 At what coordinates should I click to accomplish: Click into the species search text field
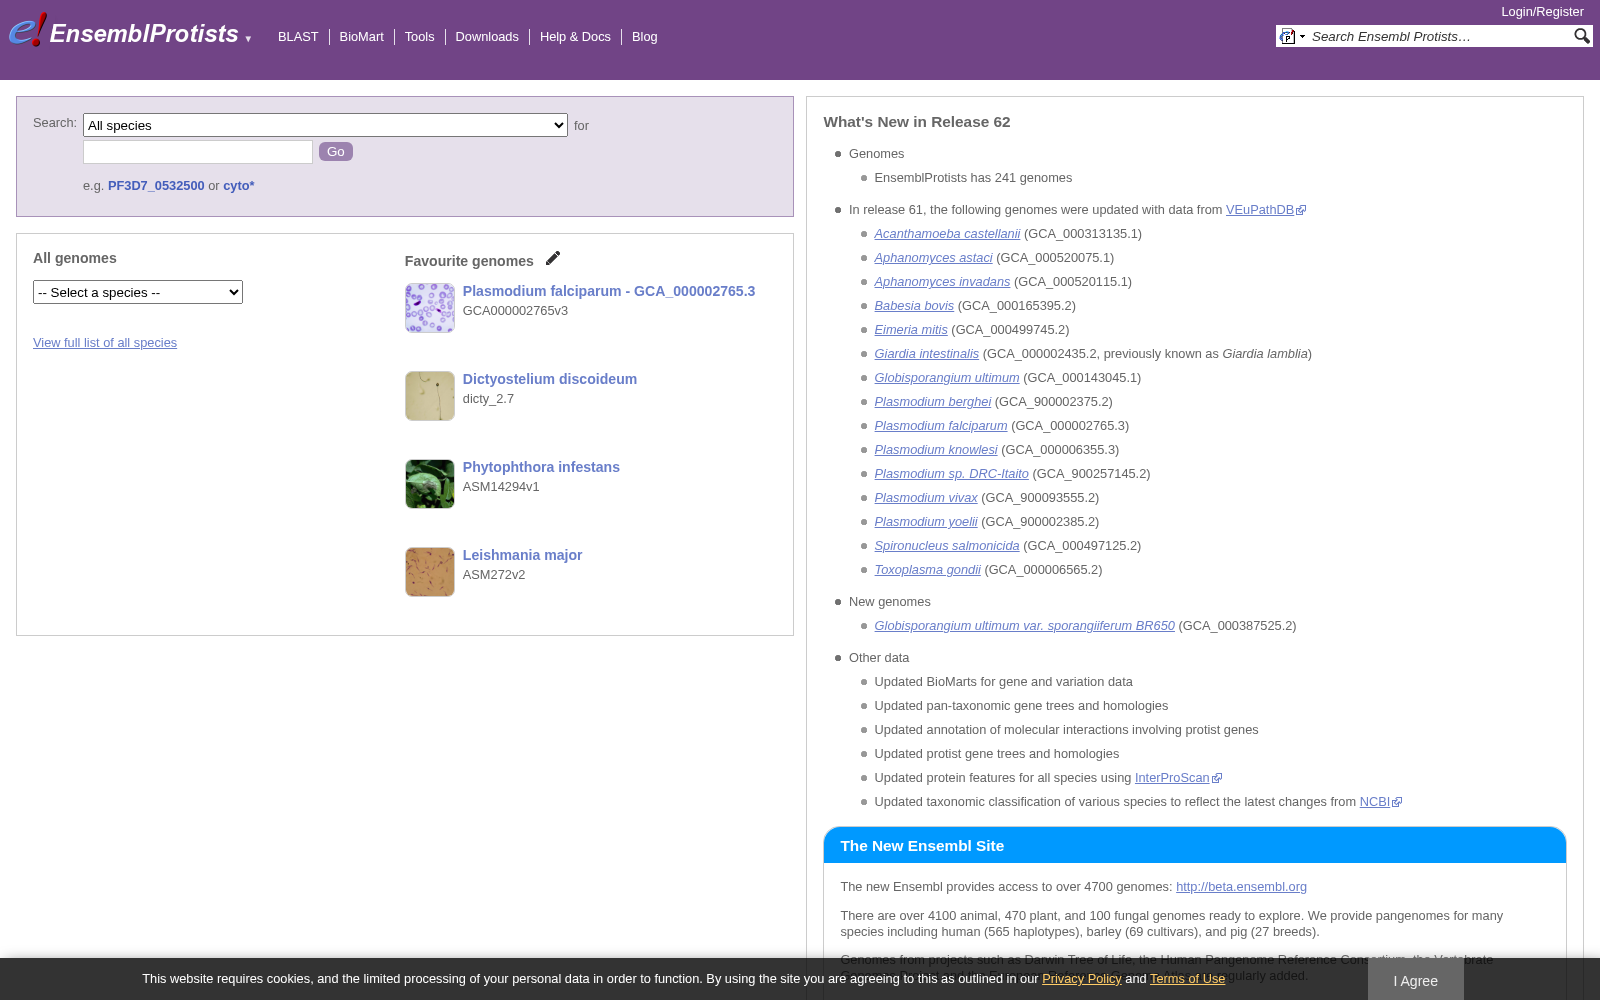198,152
